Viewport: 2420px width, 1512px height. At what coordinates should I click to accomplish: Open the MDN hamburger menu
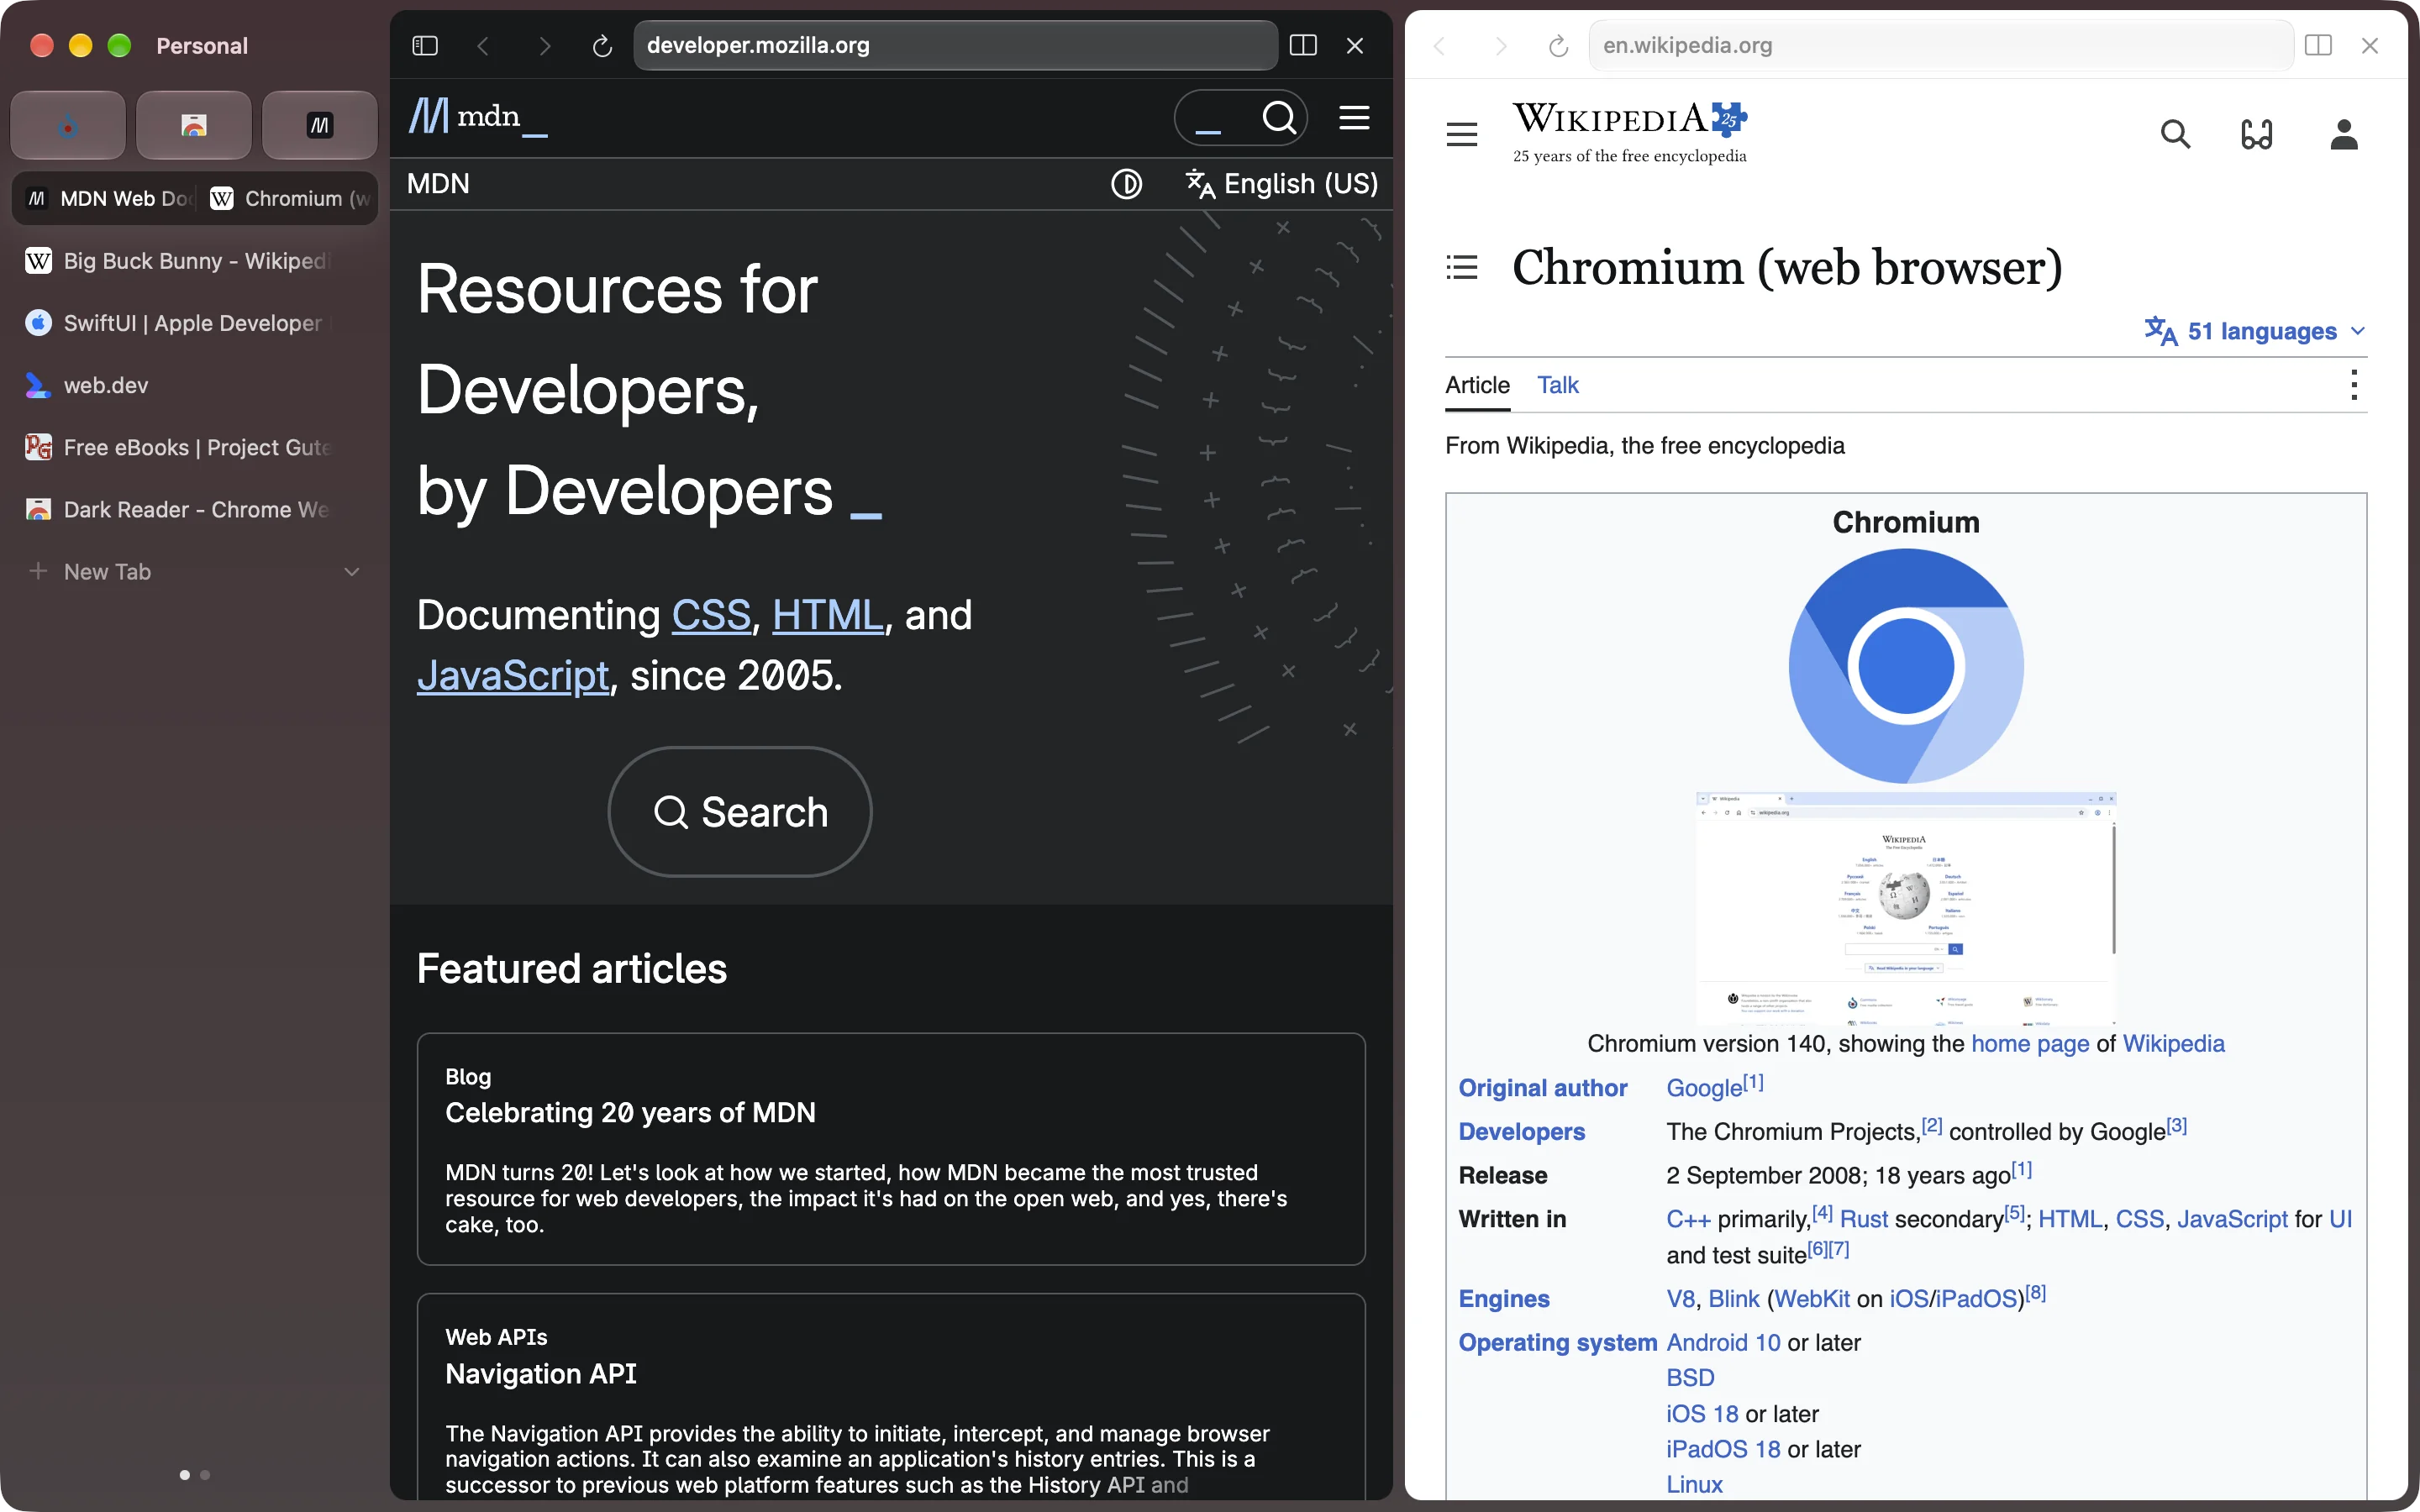click(x=1354, y=118)
